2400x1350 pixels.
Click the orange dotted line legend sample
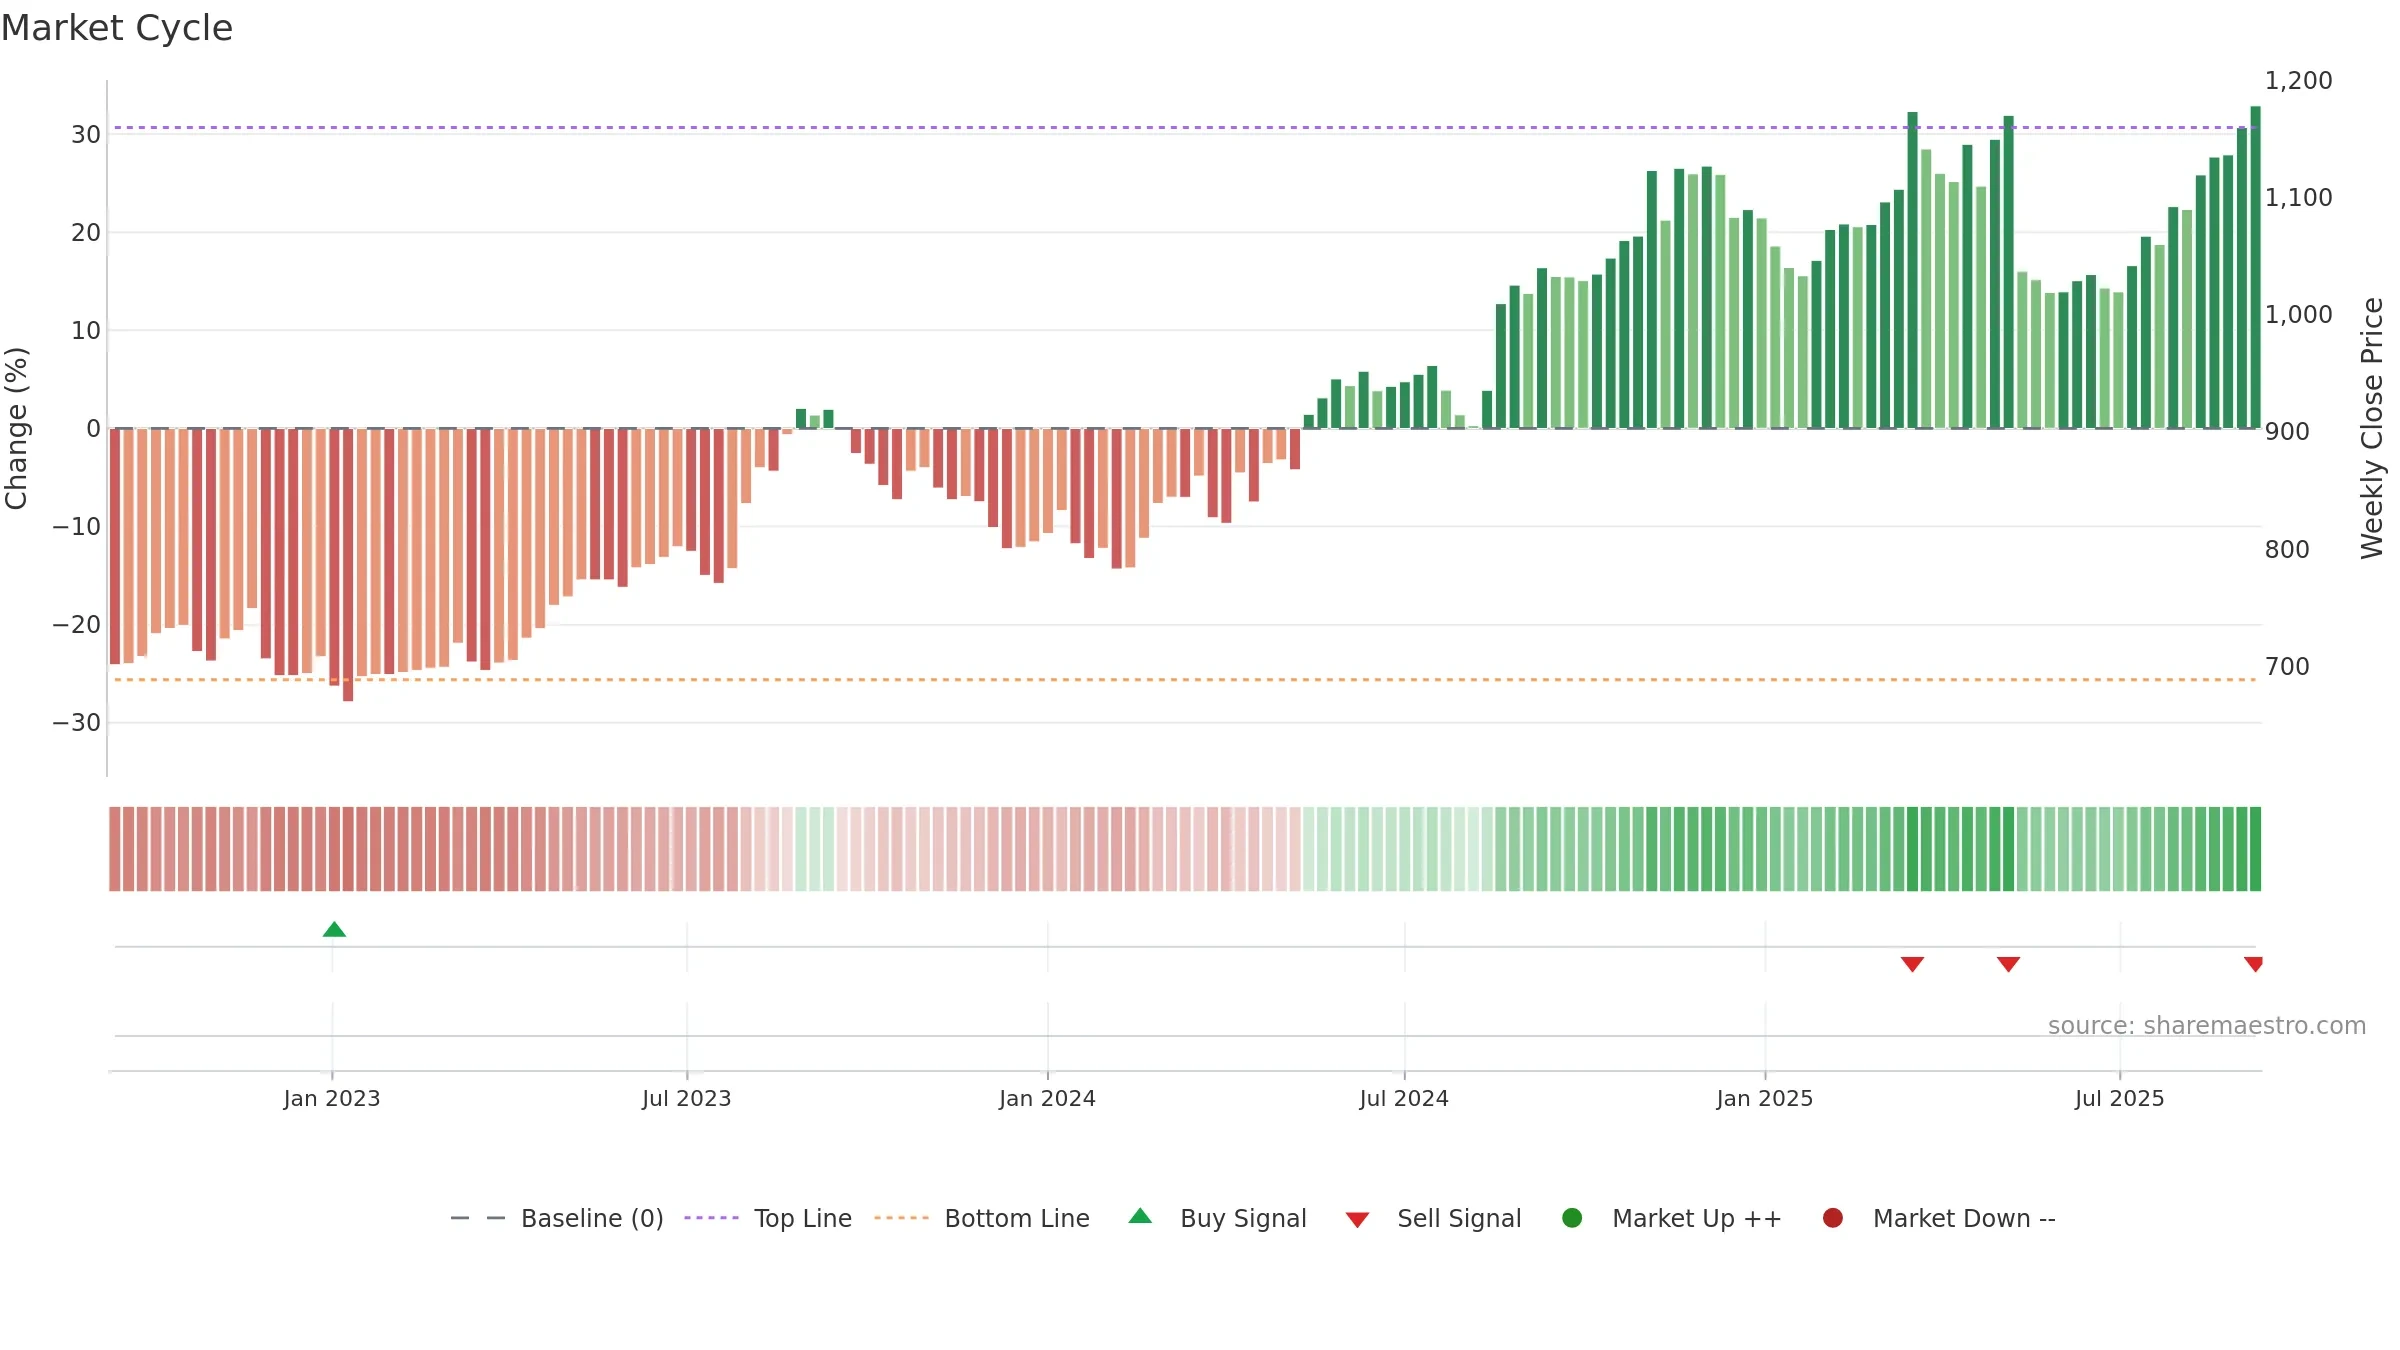(x=901, y=1218)
